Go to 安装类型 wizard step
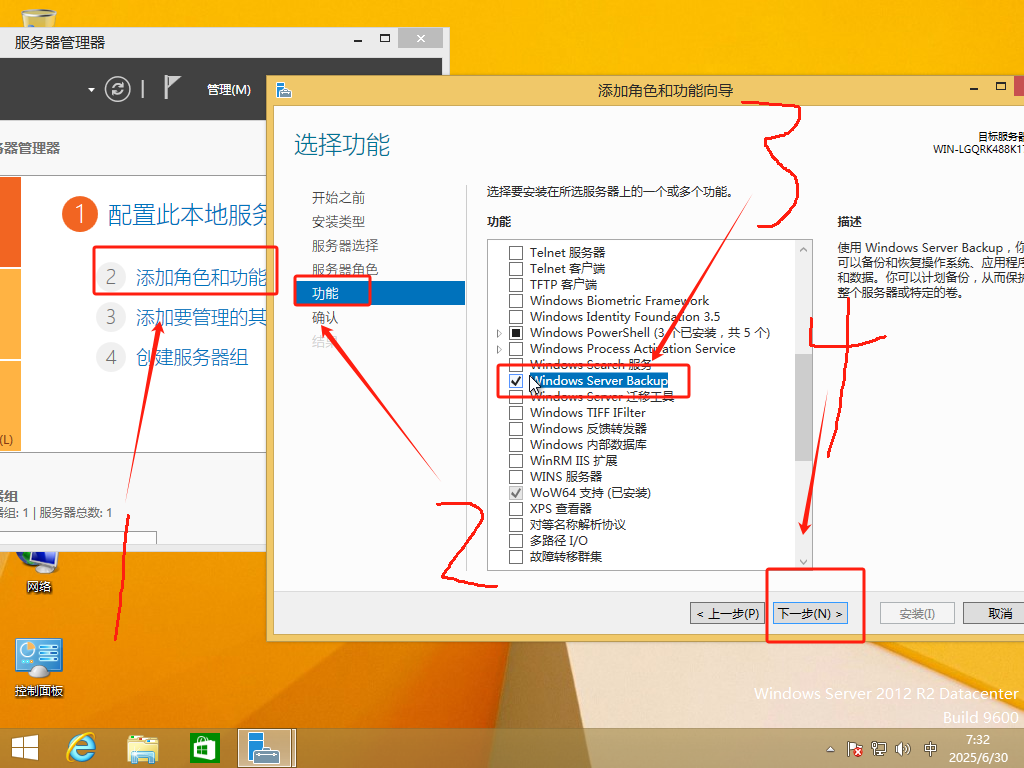The width and height of the screenshot is (1024, 768). pos(338,221)
